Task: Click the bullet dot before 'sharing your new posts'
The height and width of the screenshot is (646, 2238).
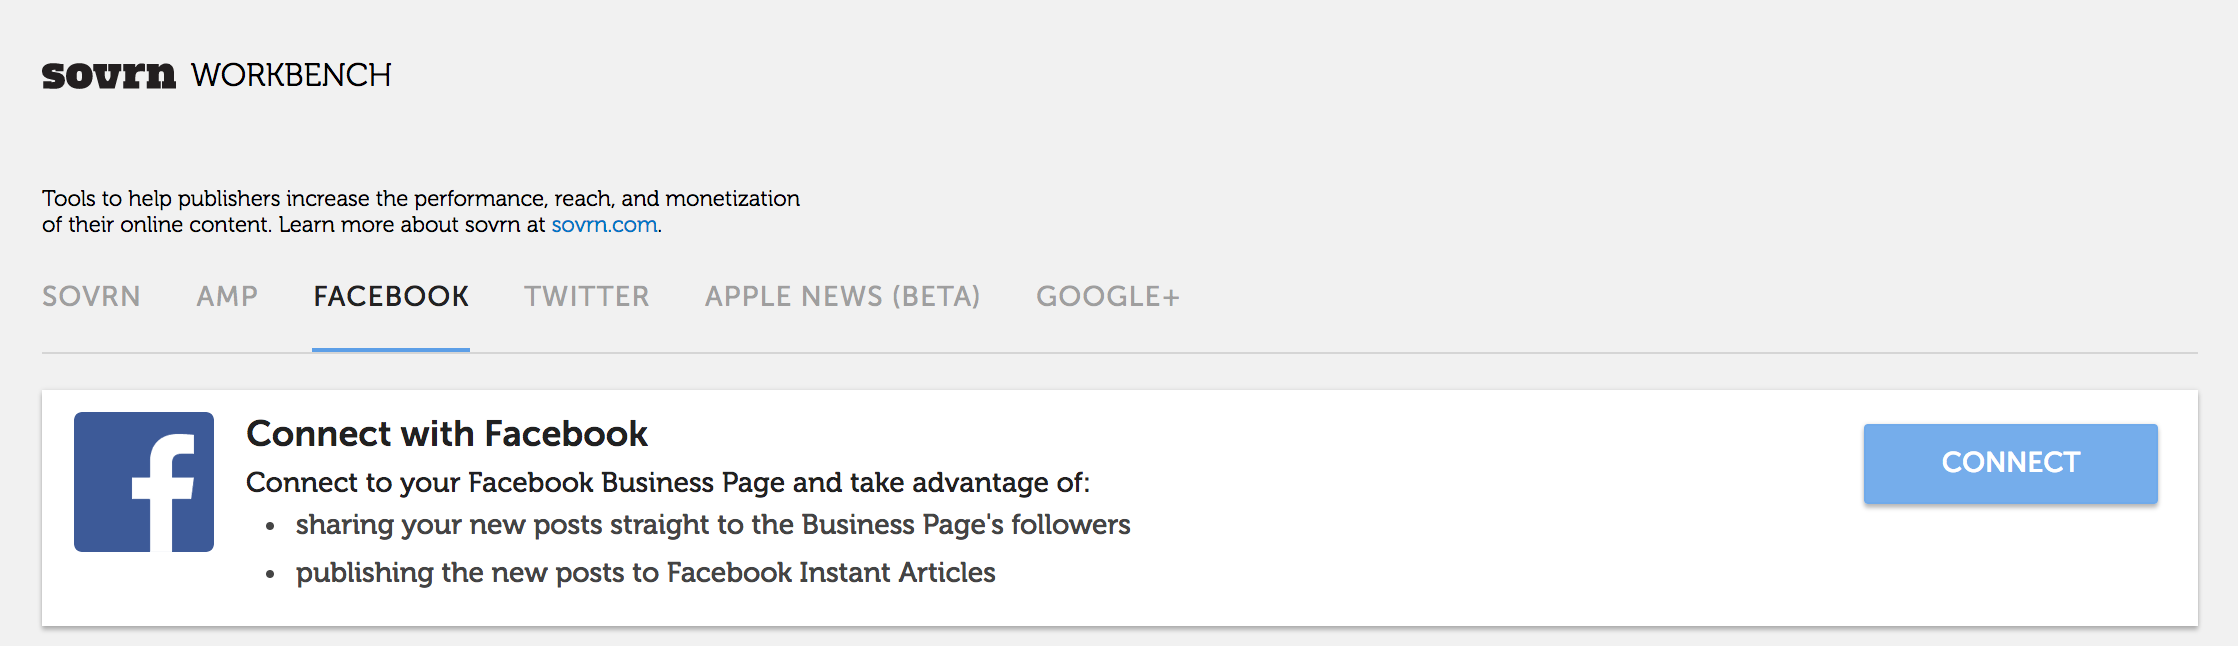Action: [270, 527]
